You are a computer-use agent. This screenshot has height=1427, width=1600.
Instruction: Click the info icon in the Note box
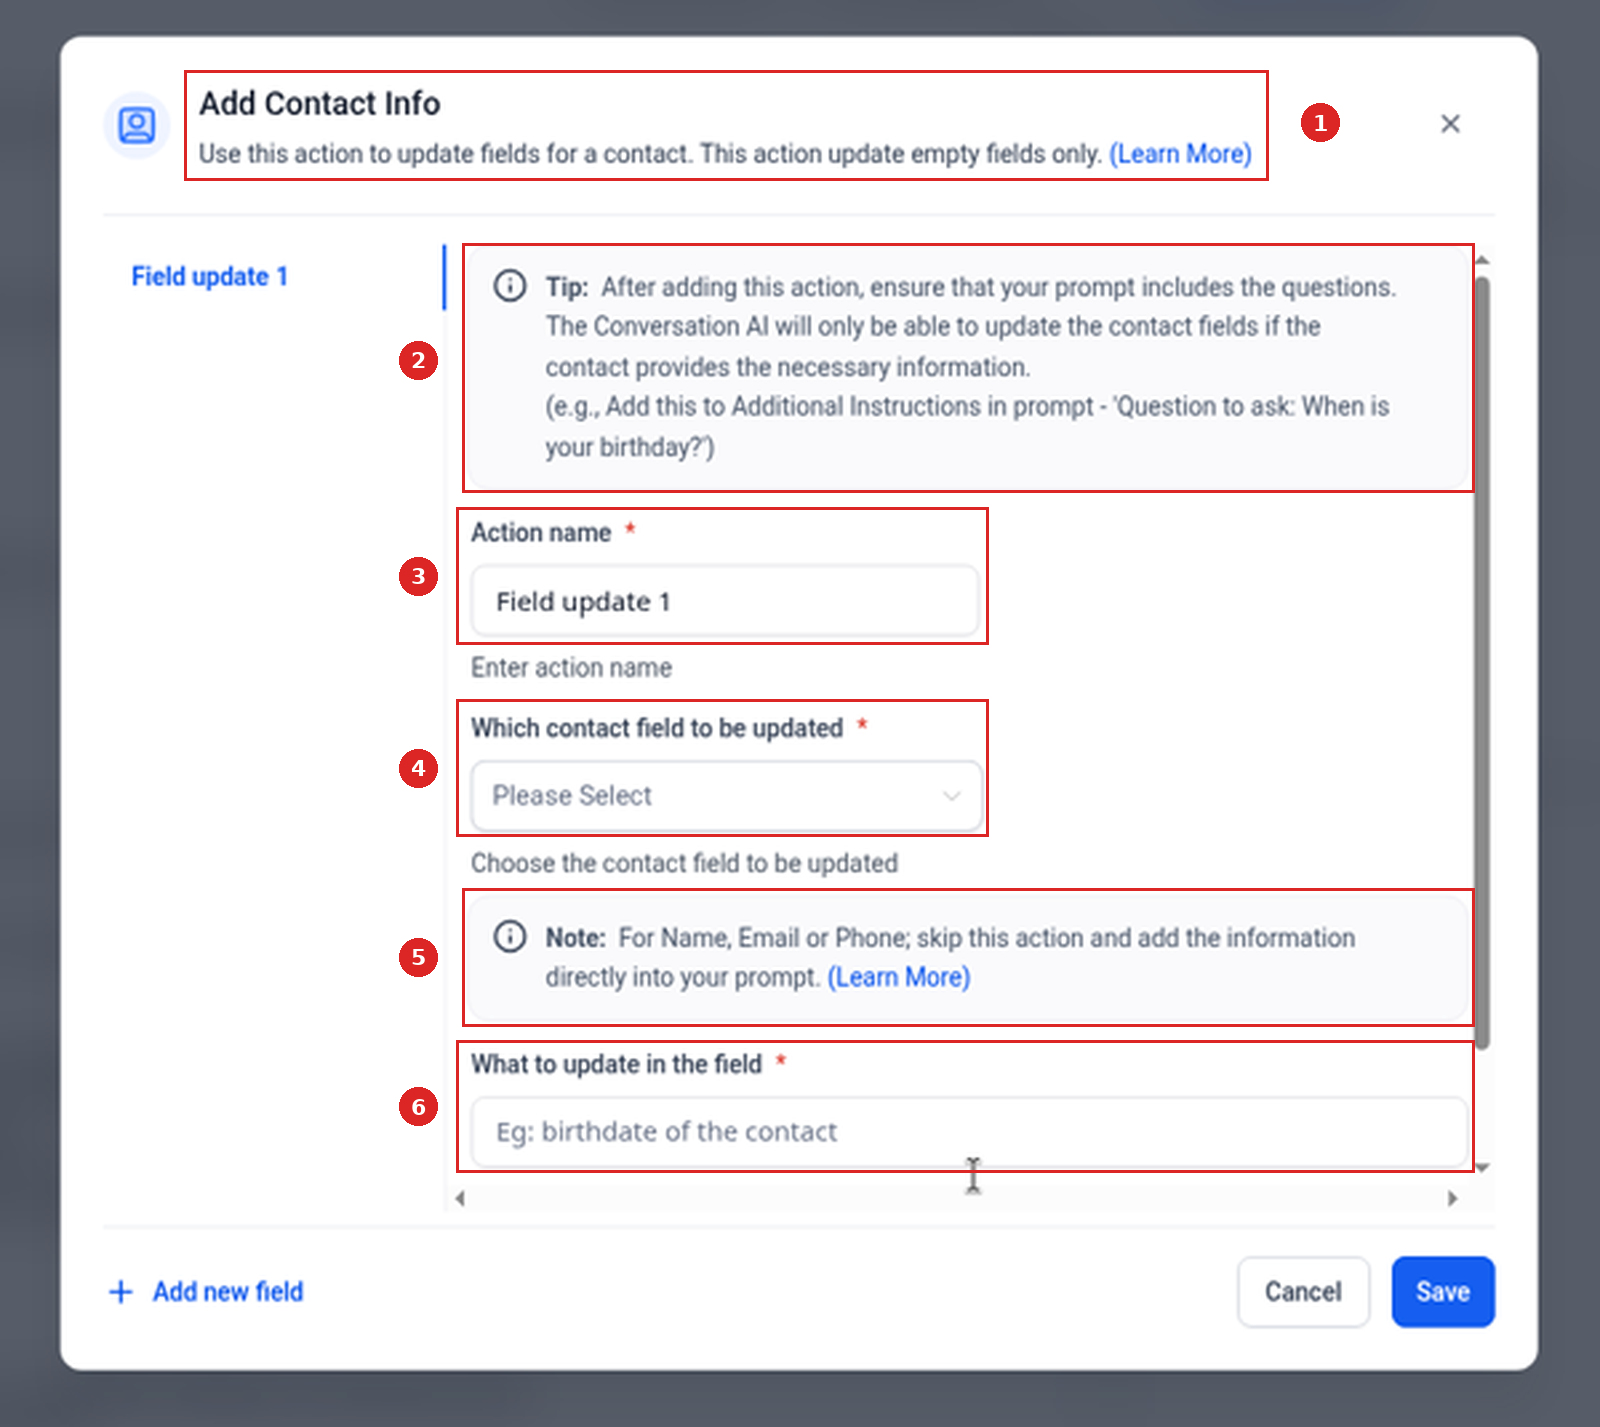(510, 937)
